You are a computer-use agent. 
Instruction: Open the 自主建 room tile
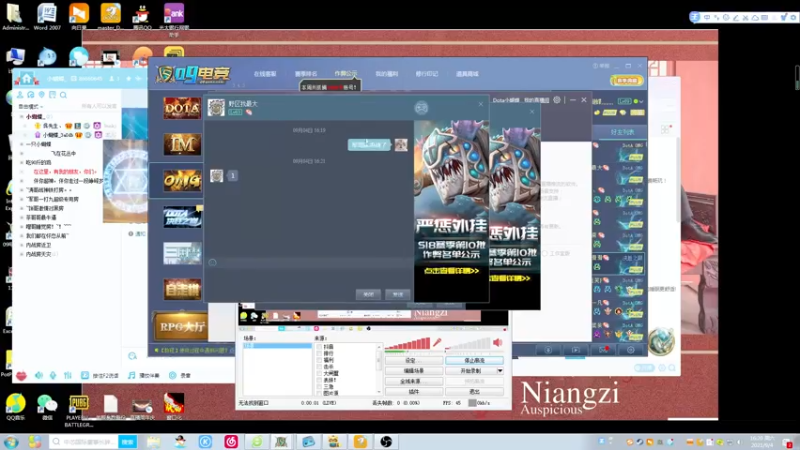182,289
